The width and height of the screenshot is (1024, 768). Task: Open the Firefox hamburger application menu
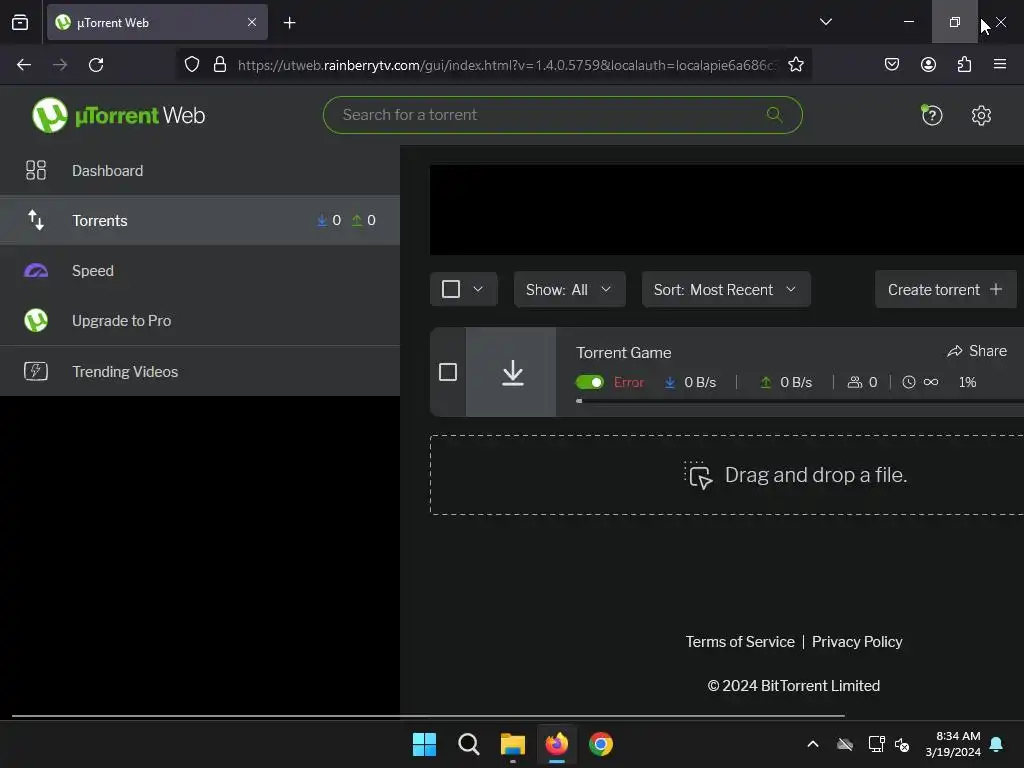tap(1000, 64)
